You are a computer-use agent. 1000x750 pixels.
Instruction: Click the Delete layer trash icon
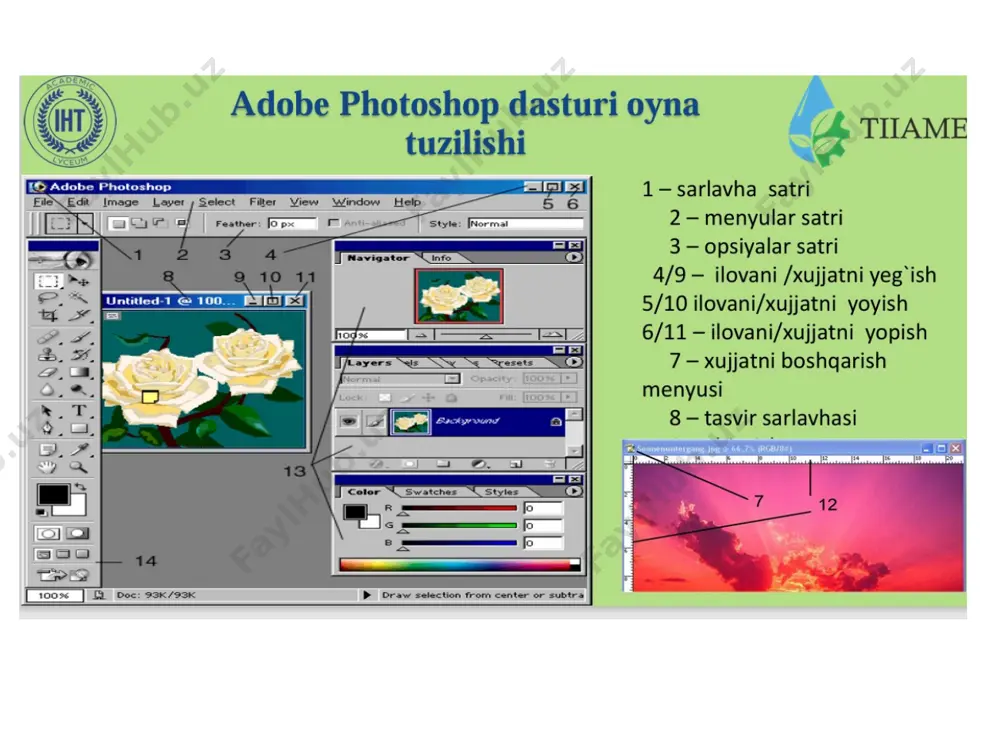tap(550, 464)
